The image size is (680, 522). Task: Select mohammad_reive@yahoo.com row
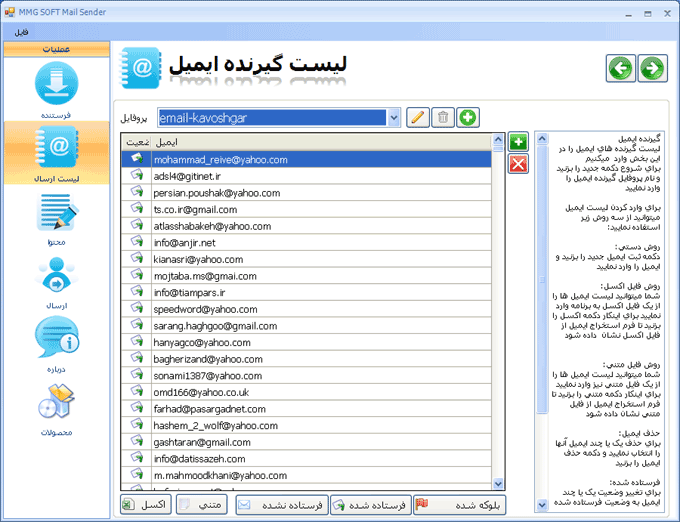[306, 160]
